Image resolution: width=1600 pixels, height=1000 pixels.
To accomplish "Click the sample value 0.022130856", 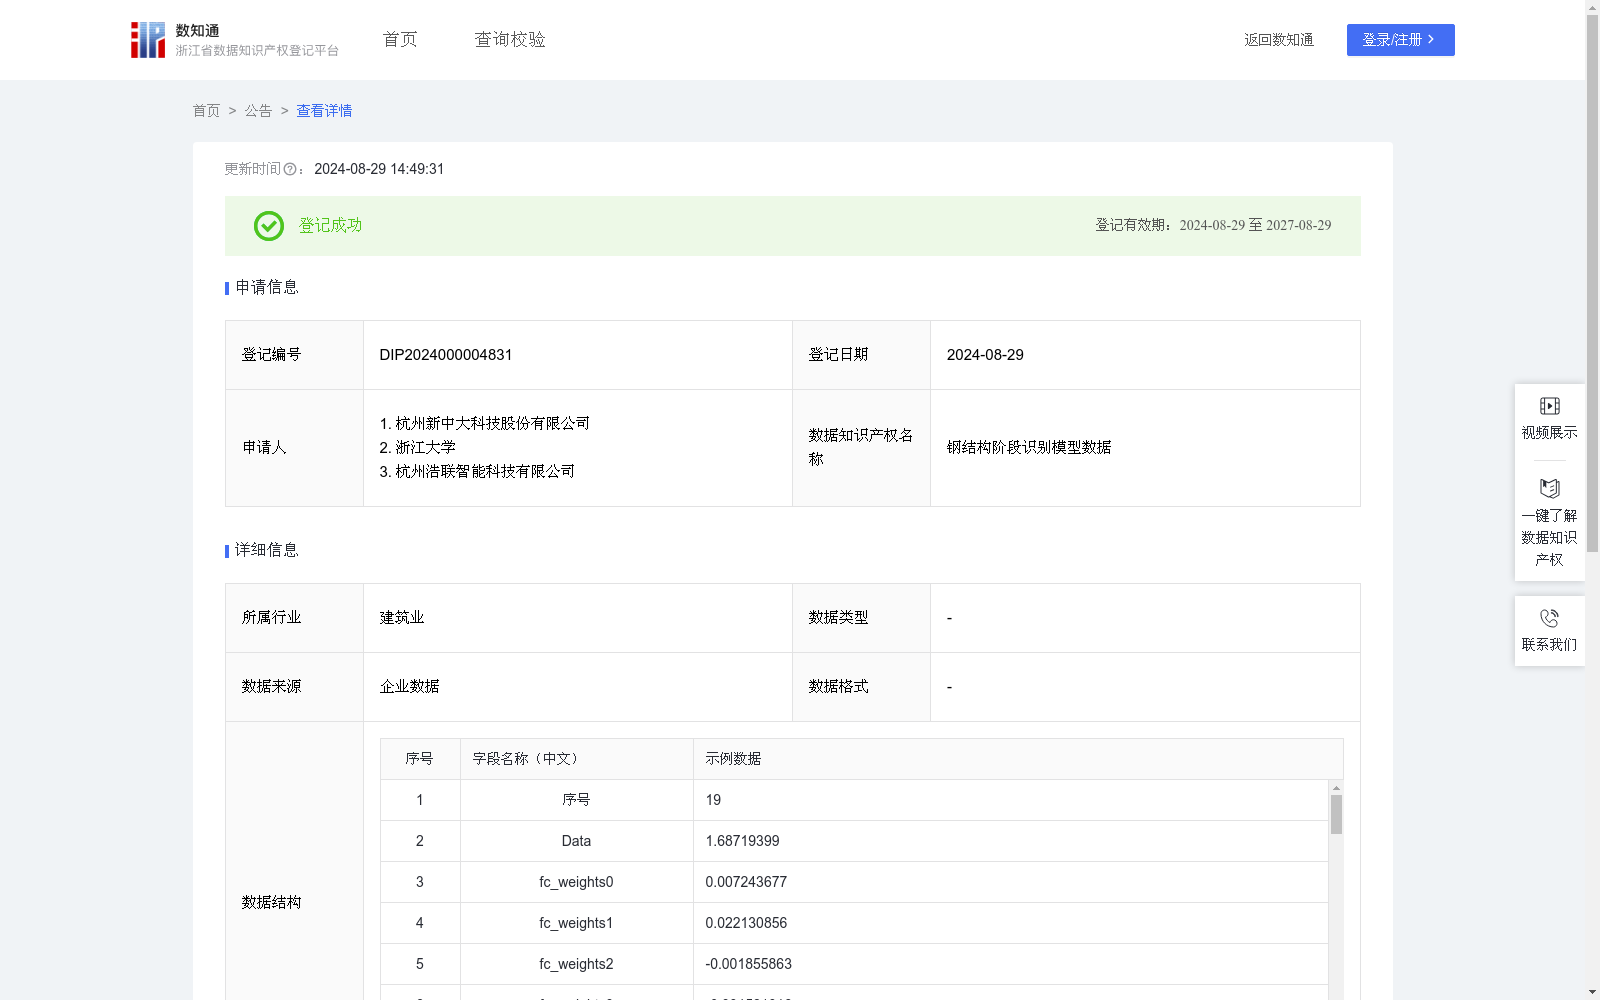I will (x=746, y=923).
